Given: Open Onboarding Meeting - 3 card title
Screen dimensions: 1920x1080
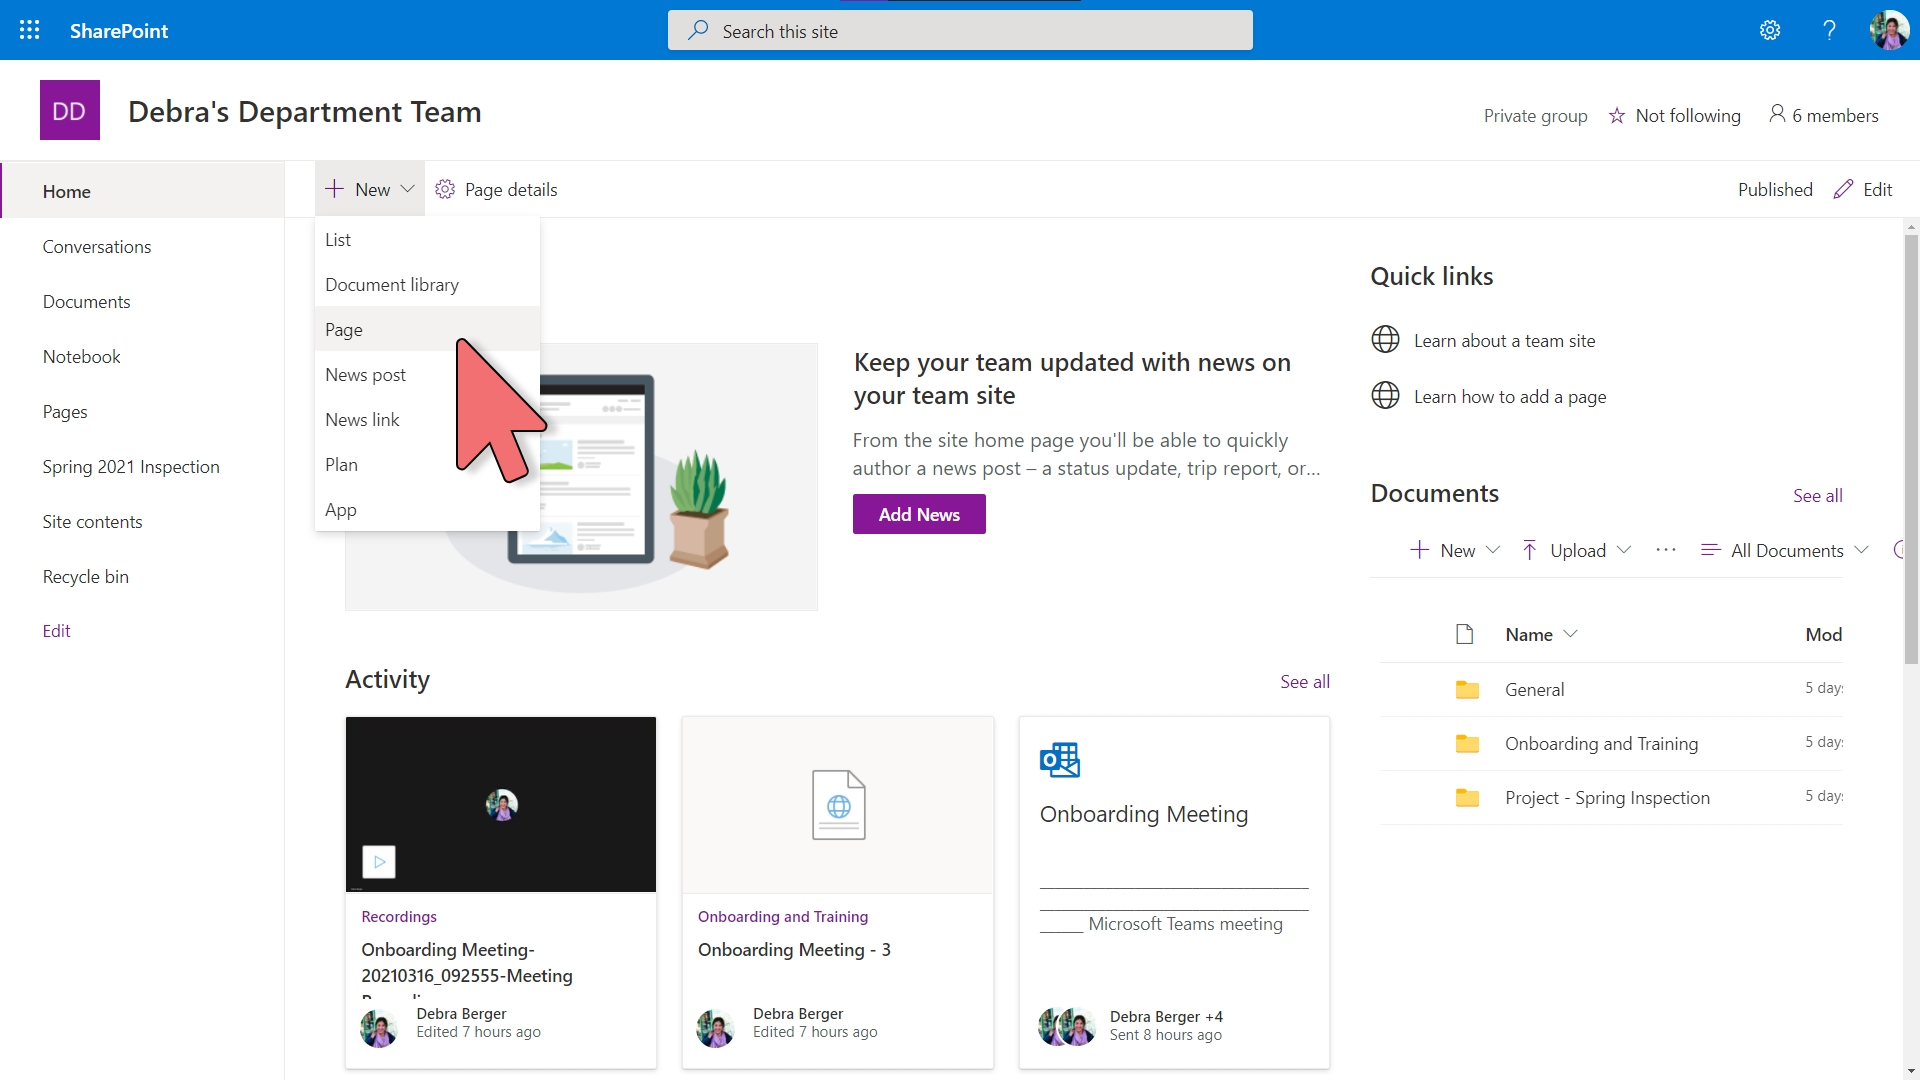Looking at the screenshot, I should [x=794, y=949].
